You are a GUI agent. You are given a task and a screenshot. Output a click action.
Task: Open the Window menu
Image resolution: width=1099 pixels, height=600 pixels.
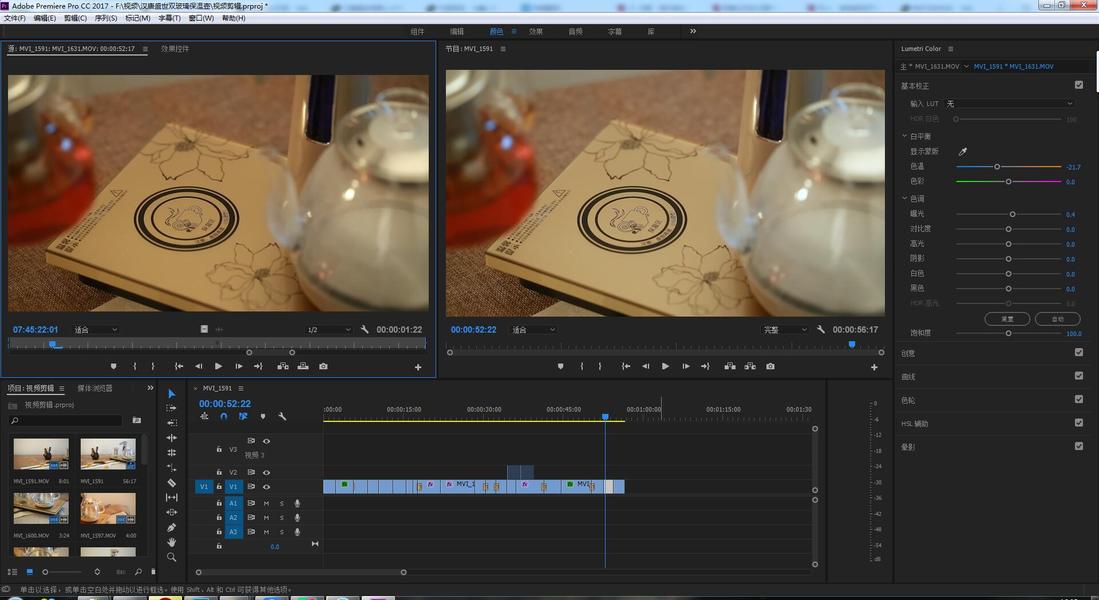tap(201, 18)
